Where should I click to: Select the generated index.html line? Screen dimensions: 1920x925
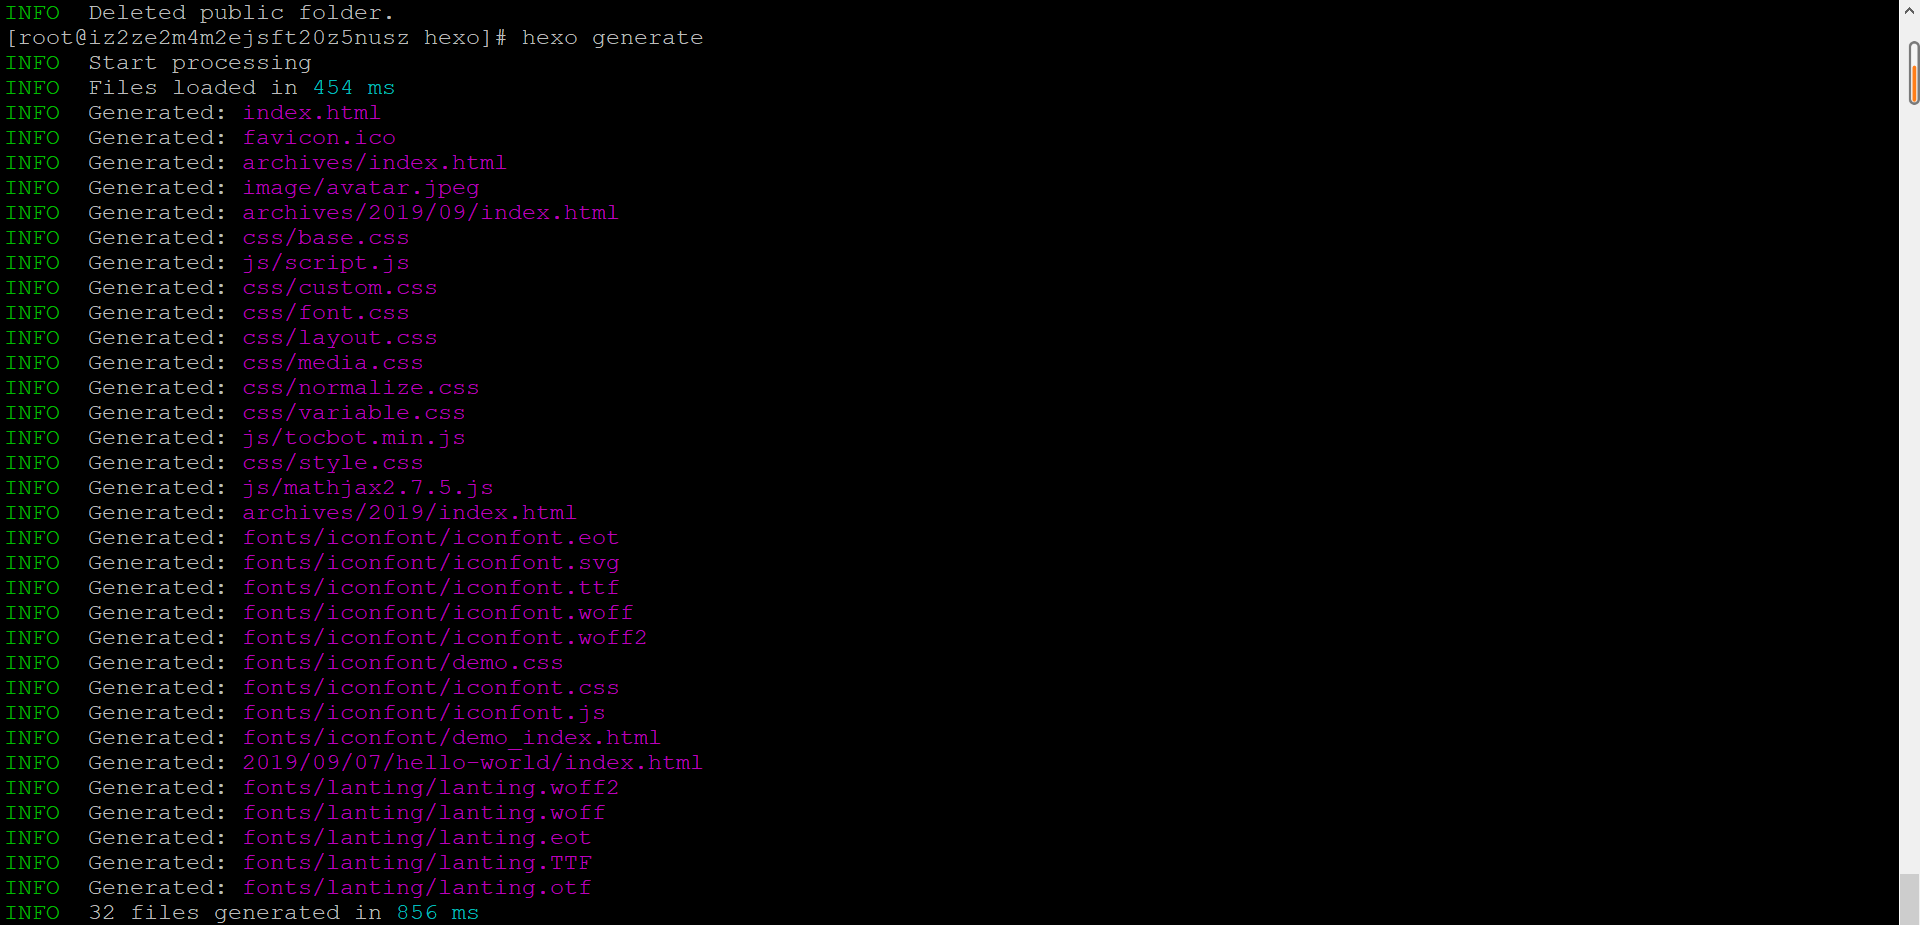tap(311, 112)
